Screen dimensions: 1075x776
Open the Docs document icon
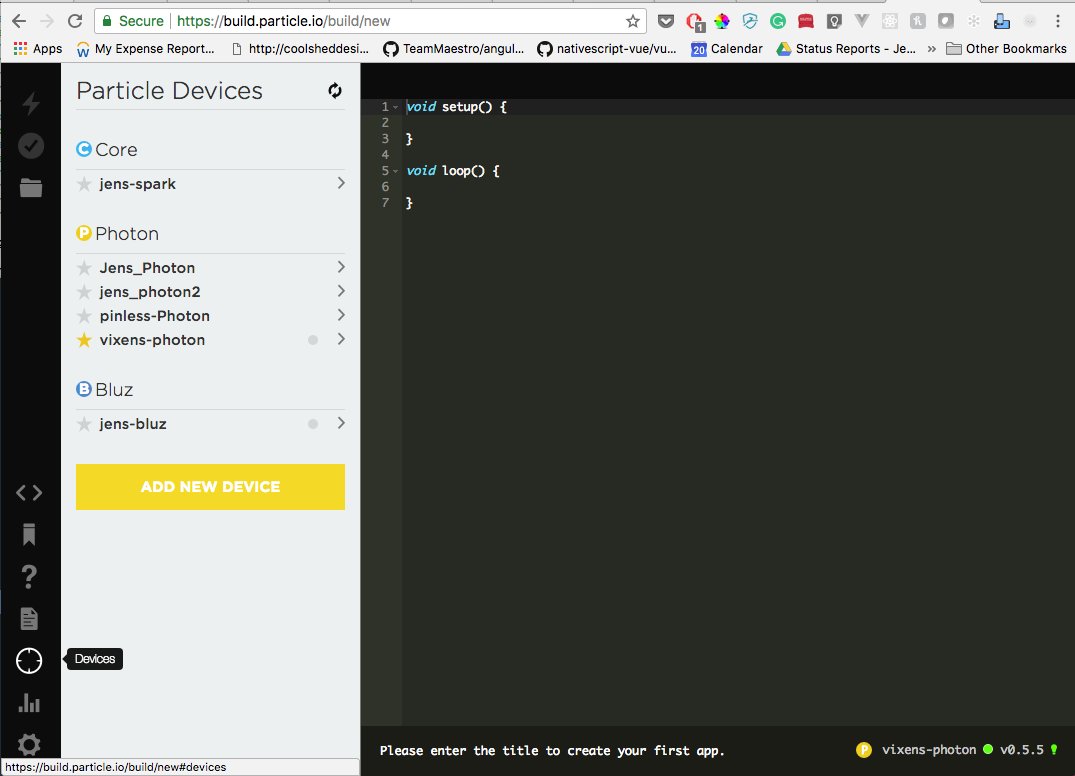coord(29,619)
